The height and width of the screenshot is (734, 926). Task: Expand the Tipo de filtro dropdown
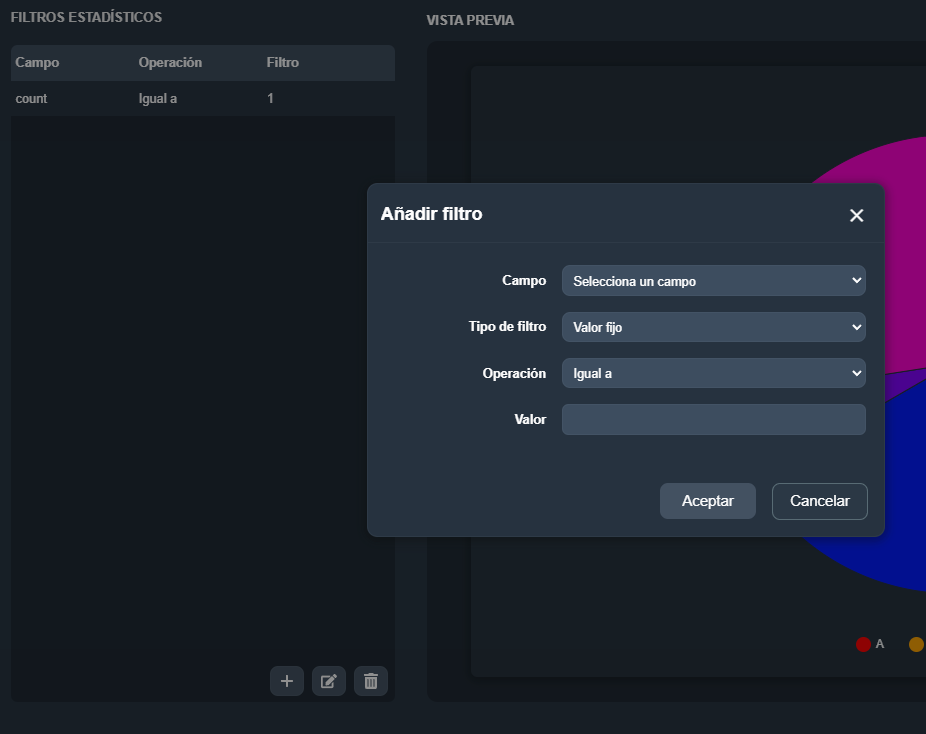(713, 327)
